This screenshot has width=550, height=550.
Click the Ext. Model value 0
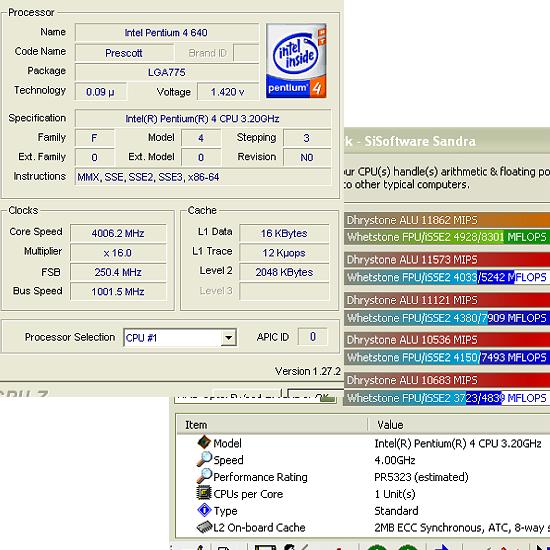click(x=201, y=157)
